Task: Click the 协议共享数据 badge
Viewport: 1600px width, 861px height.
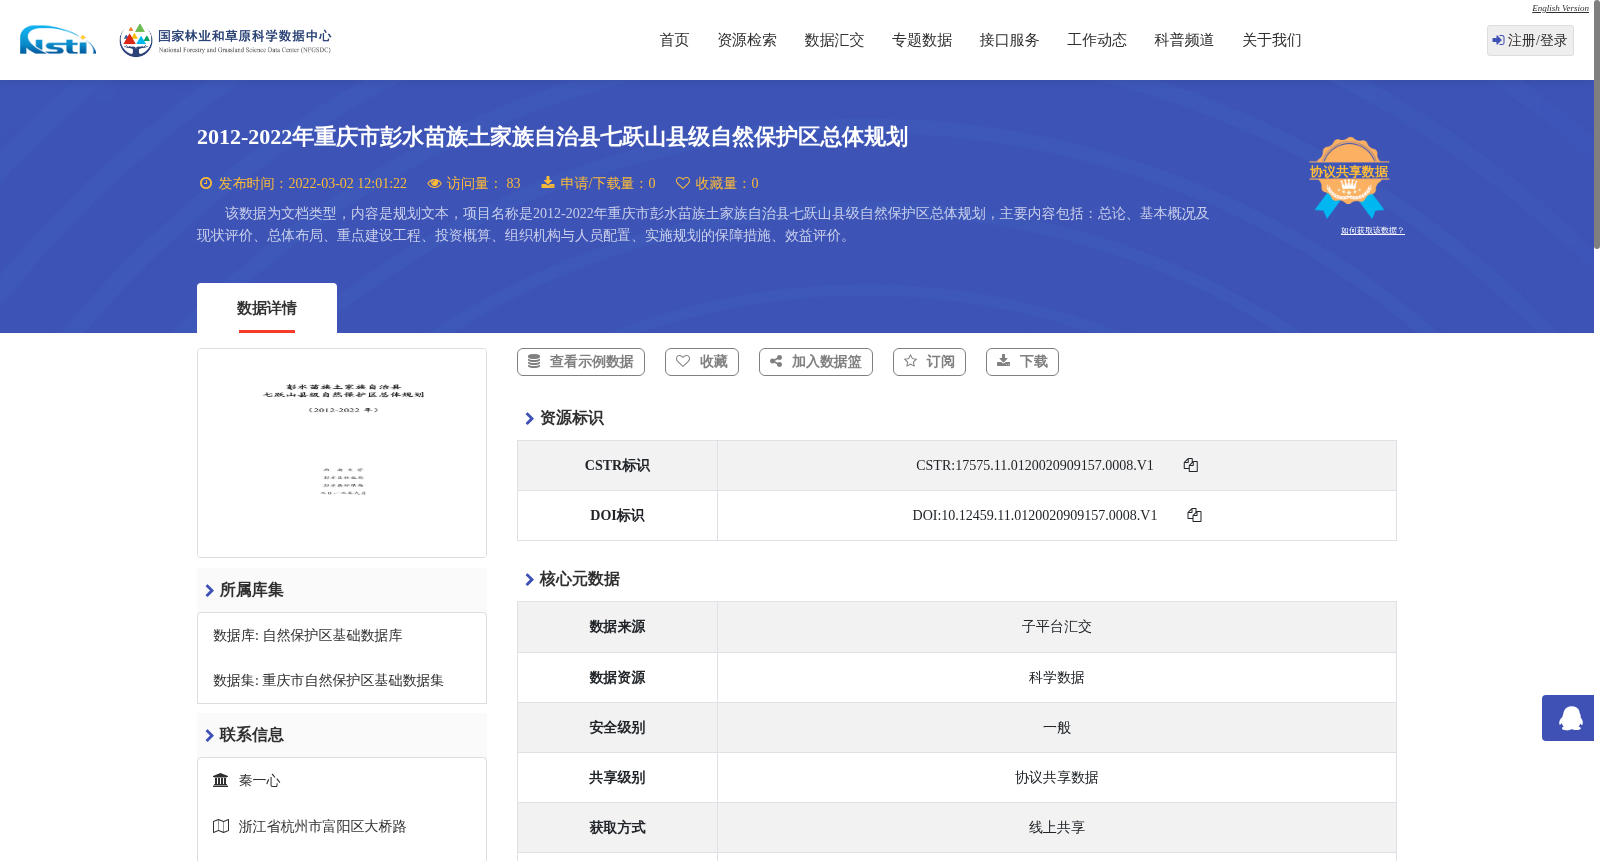Action: click(x=1349, y=177)
